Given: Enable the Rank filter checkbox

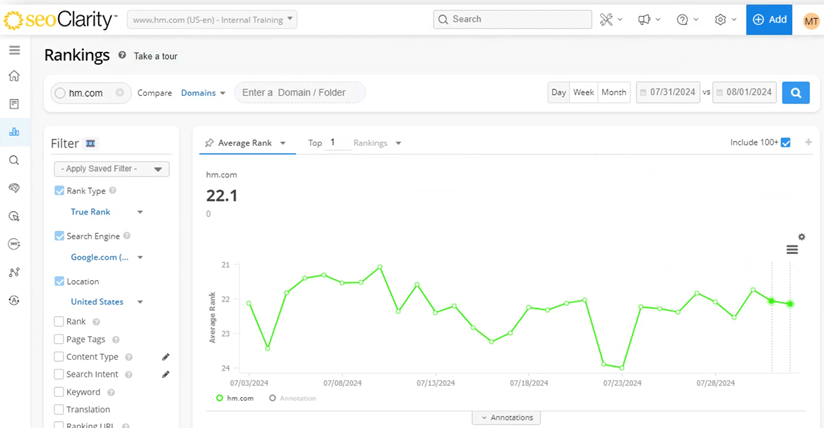Looking at the screenshot, I should point(59,321).
